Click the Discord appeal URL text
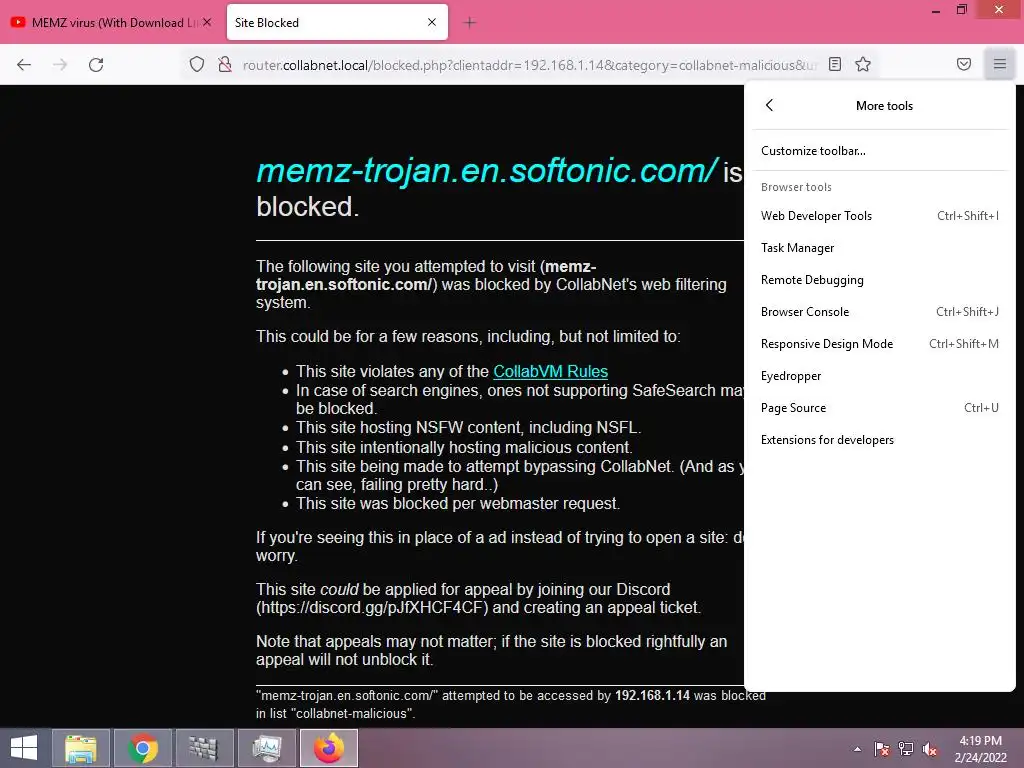1024x768 pixels. click(372, 607)
